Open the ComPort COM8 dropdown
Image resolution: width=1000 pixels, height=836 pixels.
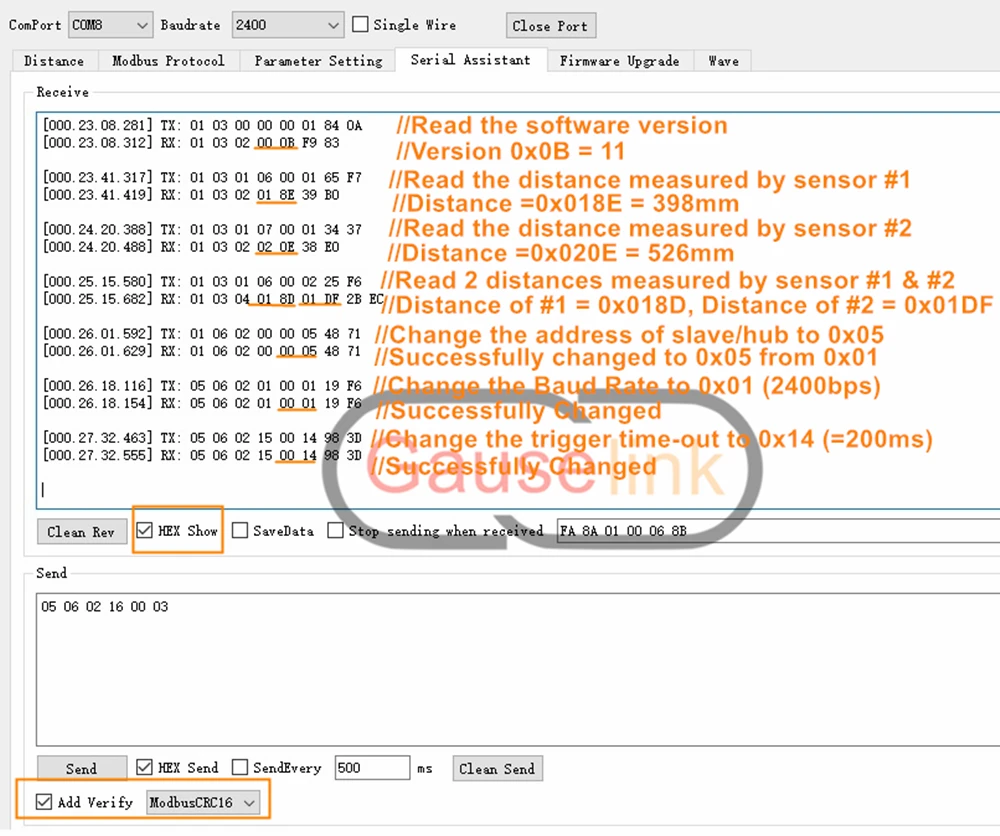(110, 25)
